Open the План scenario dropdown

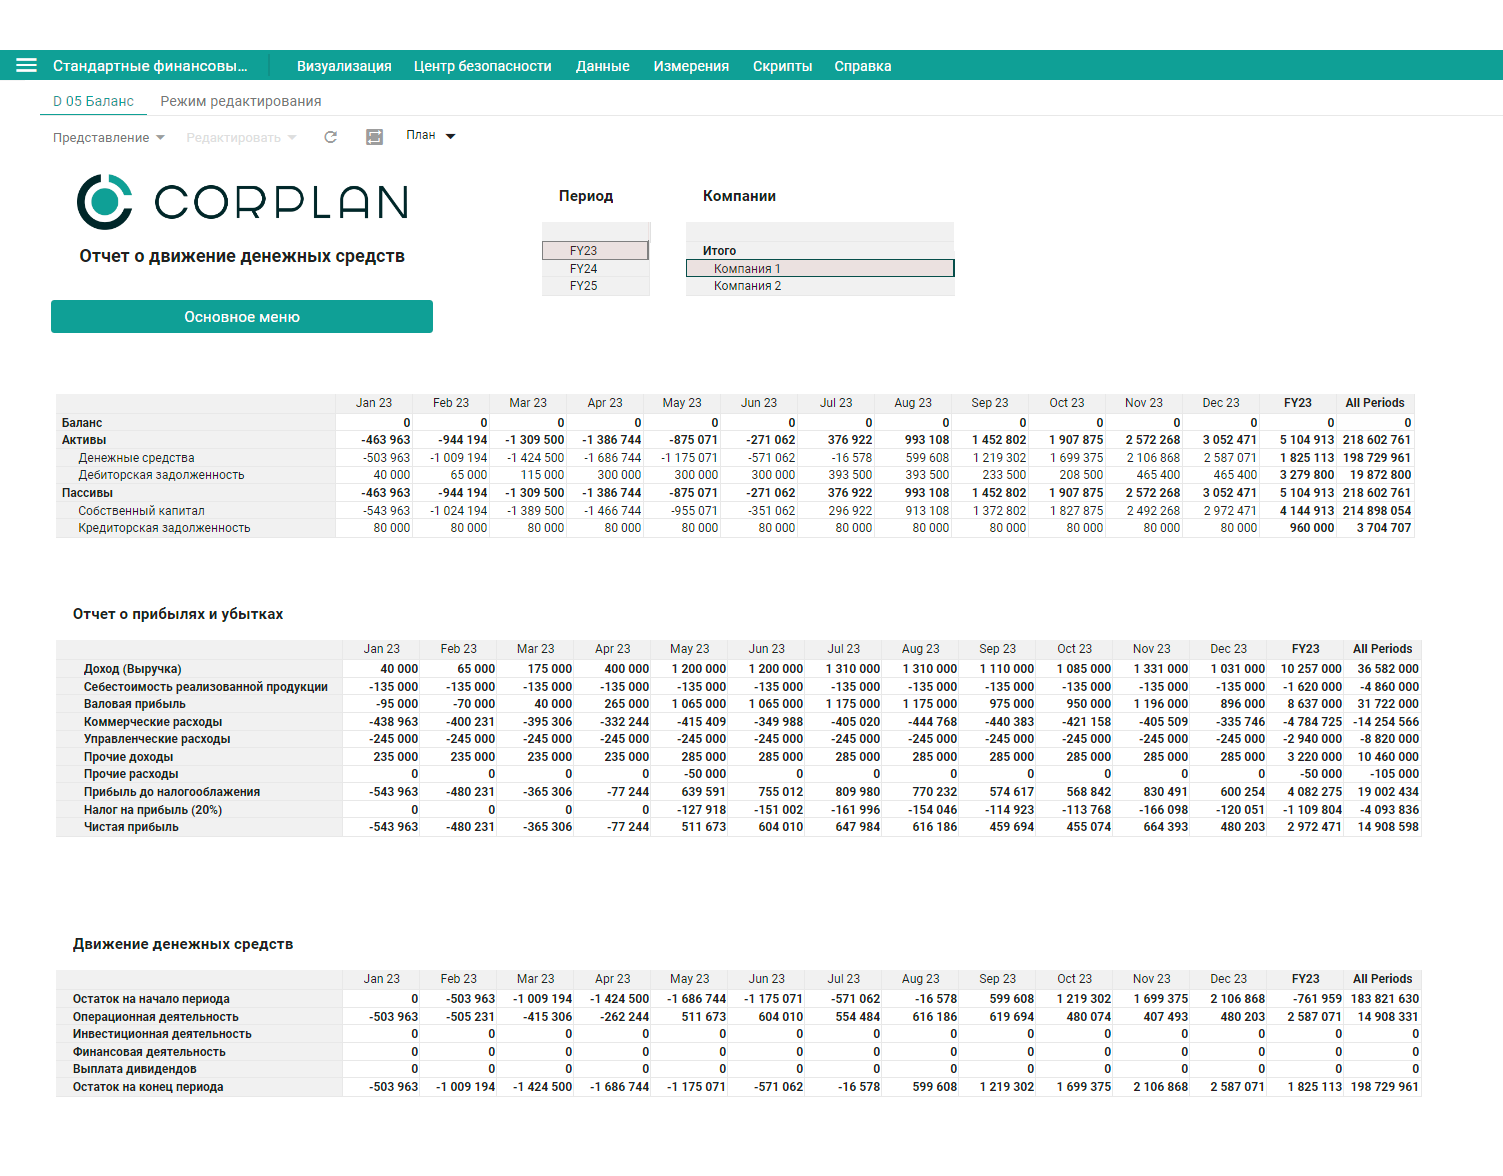point(429,135)
